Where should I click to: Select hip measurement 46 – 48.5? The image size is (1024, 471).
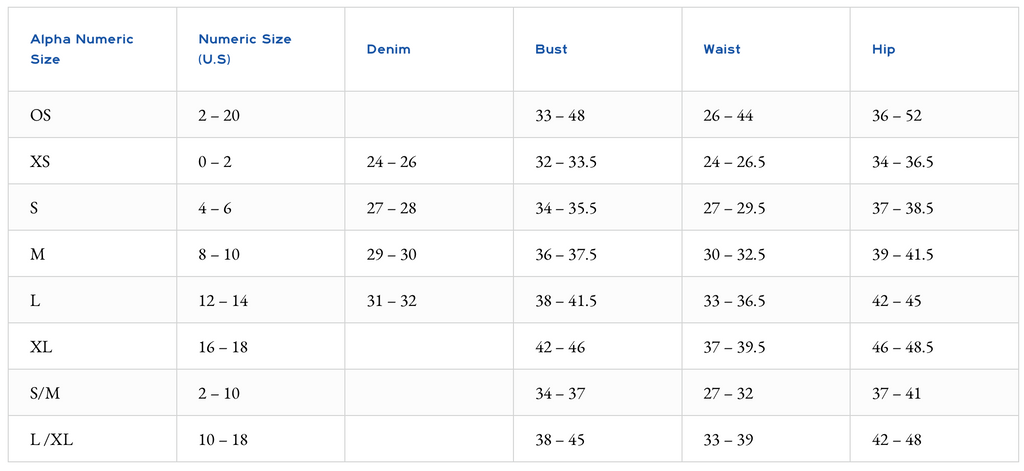(903, 348)
